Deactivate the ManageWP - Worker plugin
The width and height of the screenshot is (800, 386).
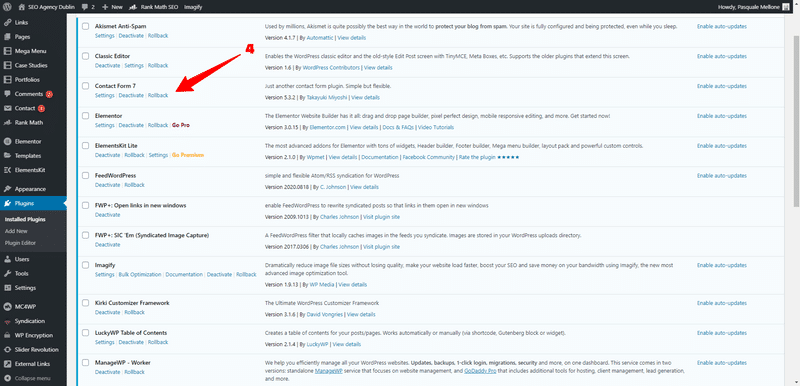[108, 372]
